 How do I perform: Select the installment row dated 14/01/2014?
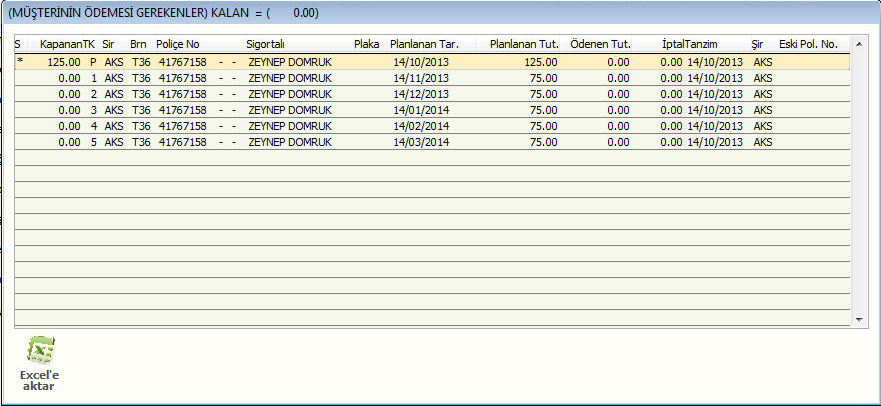419,110
